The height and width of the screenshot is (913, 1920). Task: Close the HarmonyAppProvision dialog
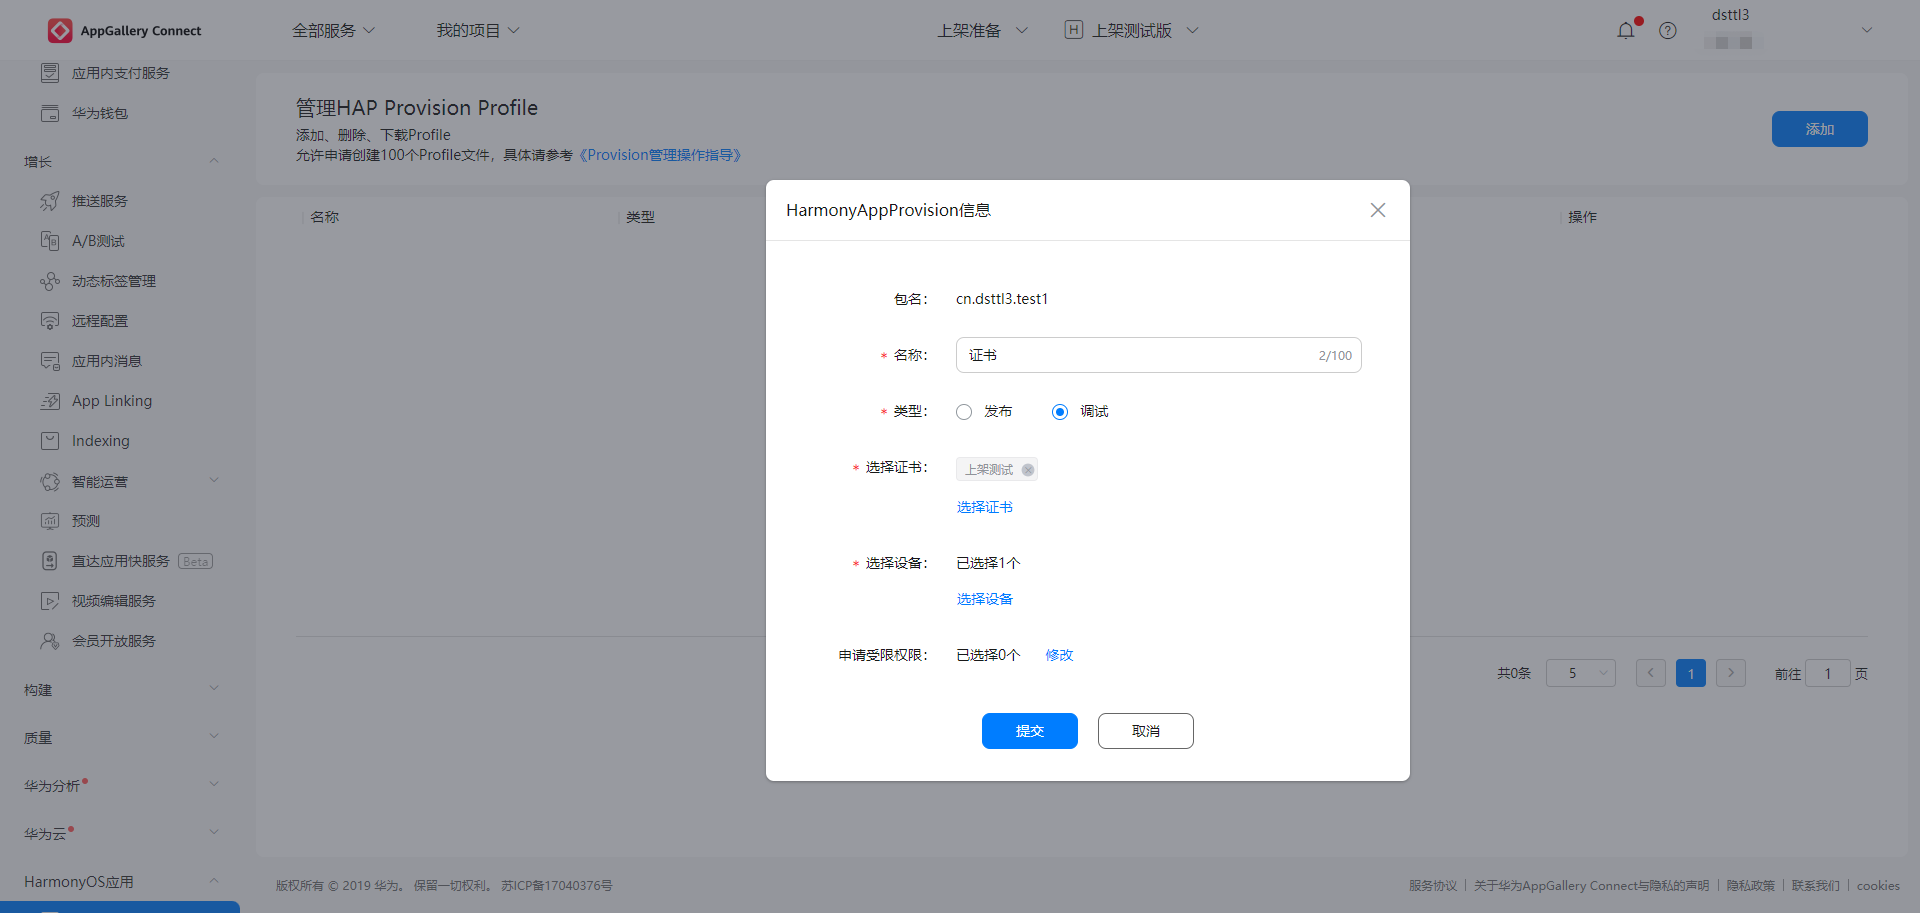[x=1378, y=210]
